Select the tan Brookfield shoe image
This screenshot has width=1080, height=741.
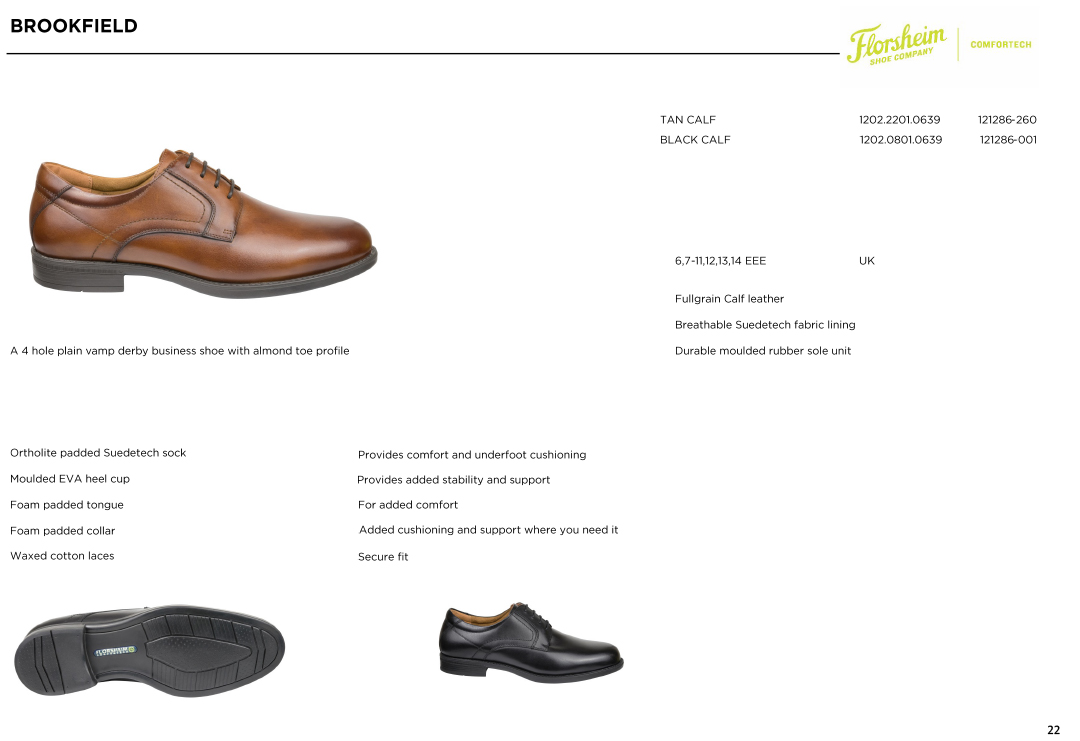point(204,222)
